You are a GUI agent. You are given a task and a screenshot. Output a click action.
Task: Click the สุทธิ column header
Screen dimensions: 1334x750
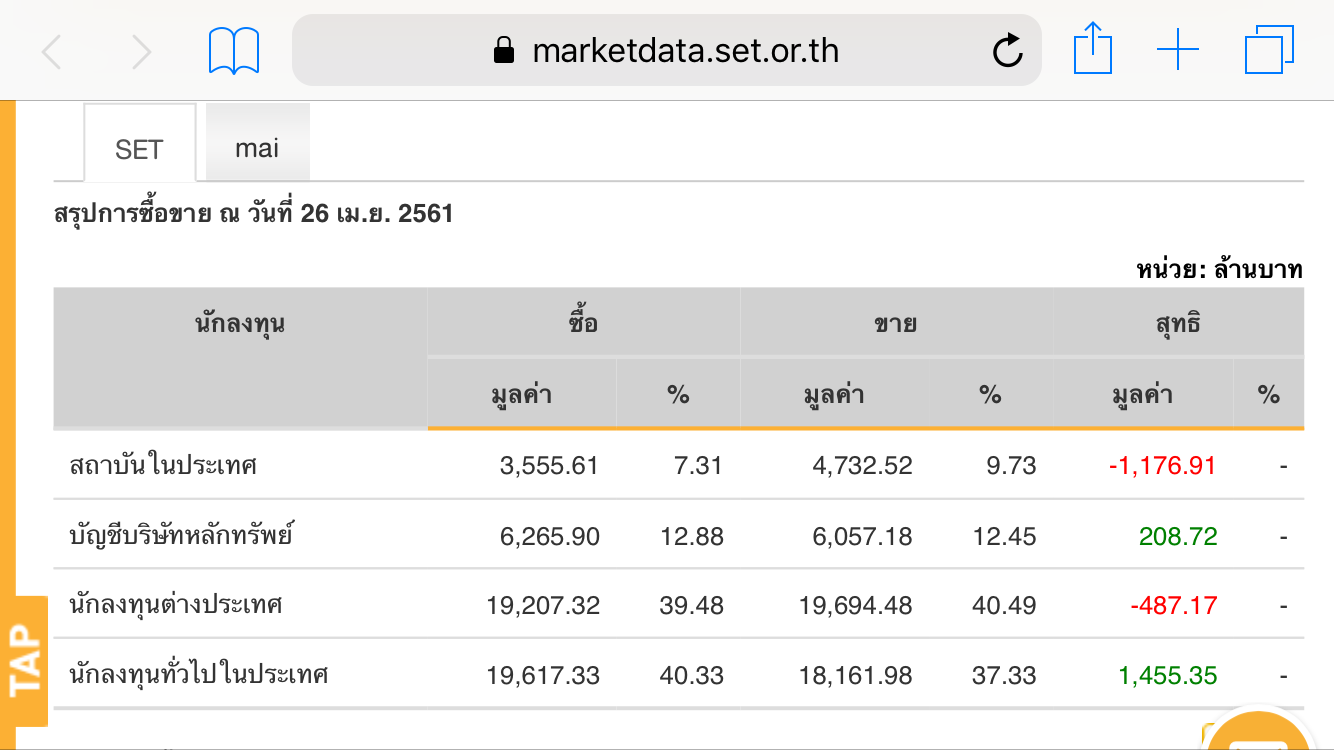[x=1177, y=323]
